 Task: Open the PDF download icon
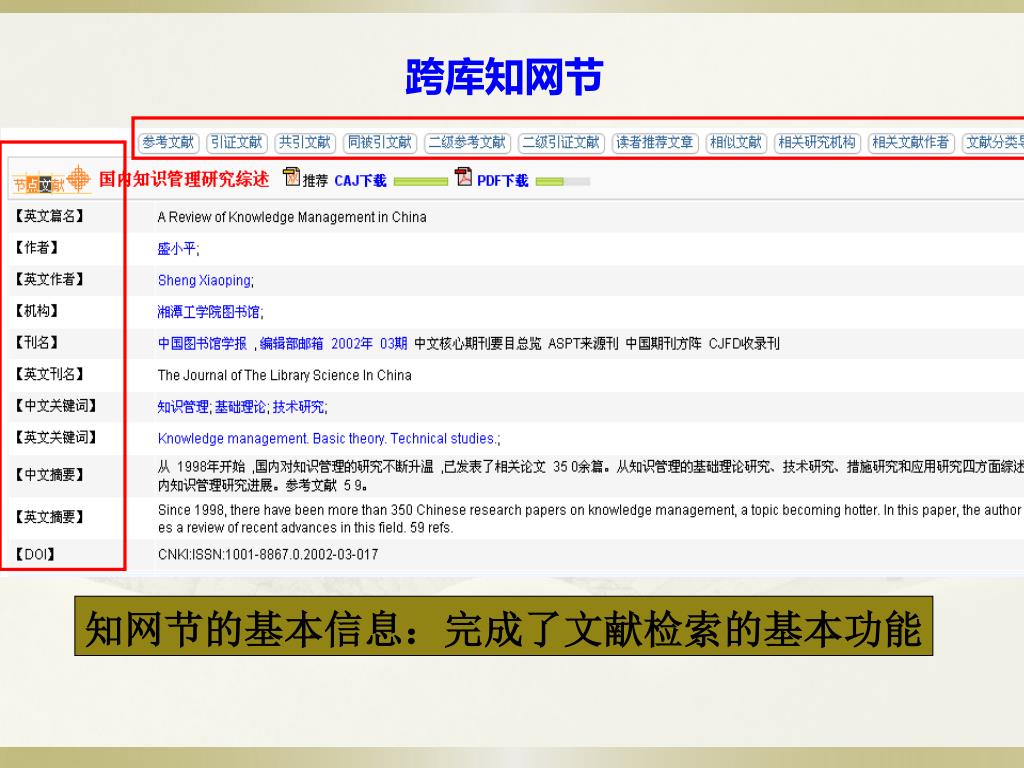pos(463,177)
